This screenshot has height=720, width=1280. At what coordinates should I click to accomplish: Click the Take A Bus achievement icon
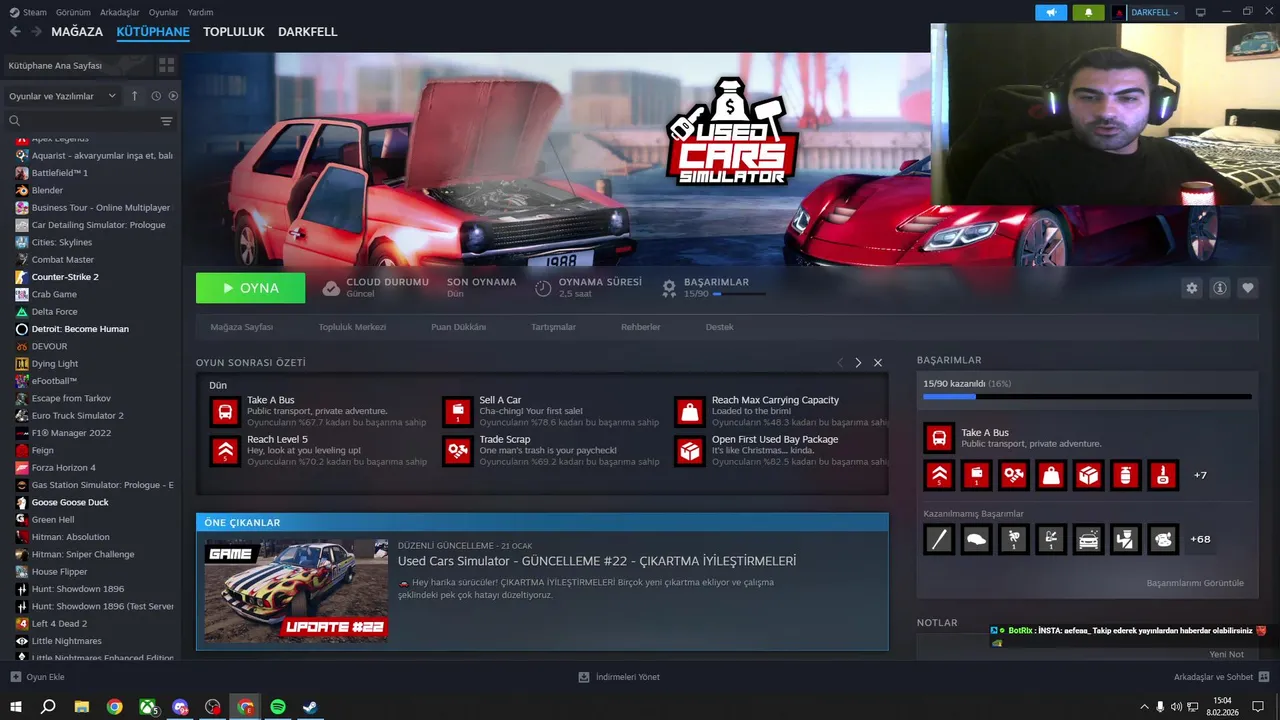click(225, 411)
